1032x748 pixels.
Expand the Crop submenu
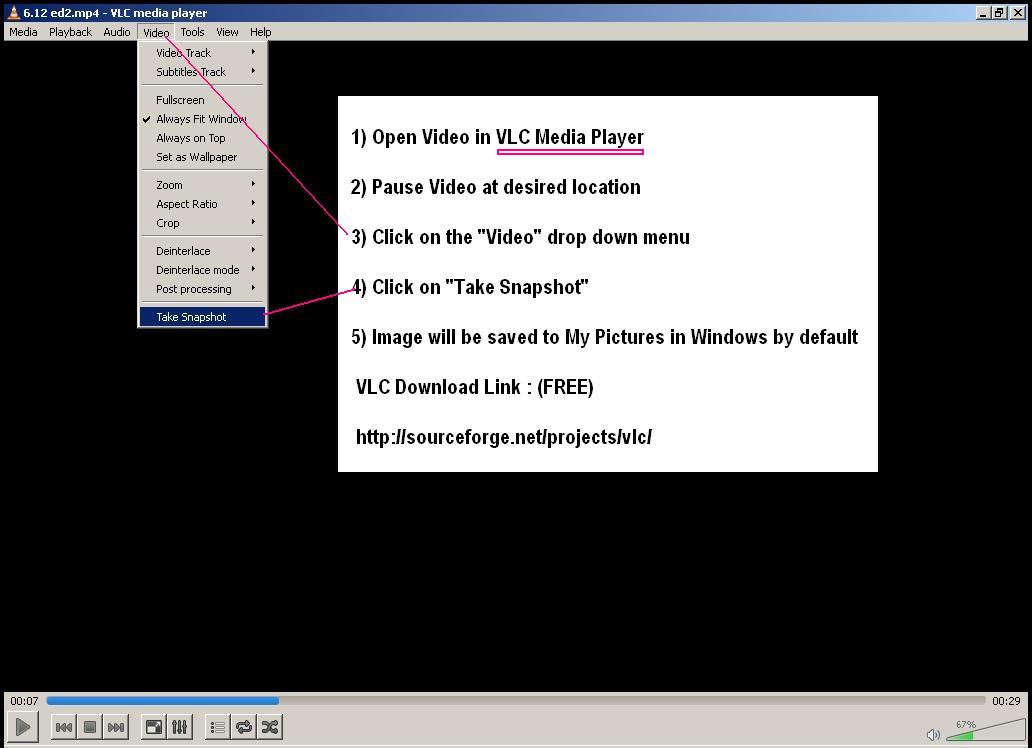(202, 223)
